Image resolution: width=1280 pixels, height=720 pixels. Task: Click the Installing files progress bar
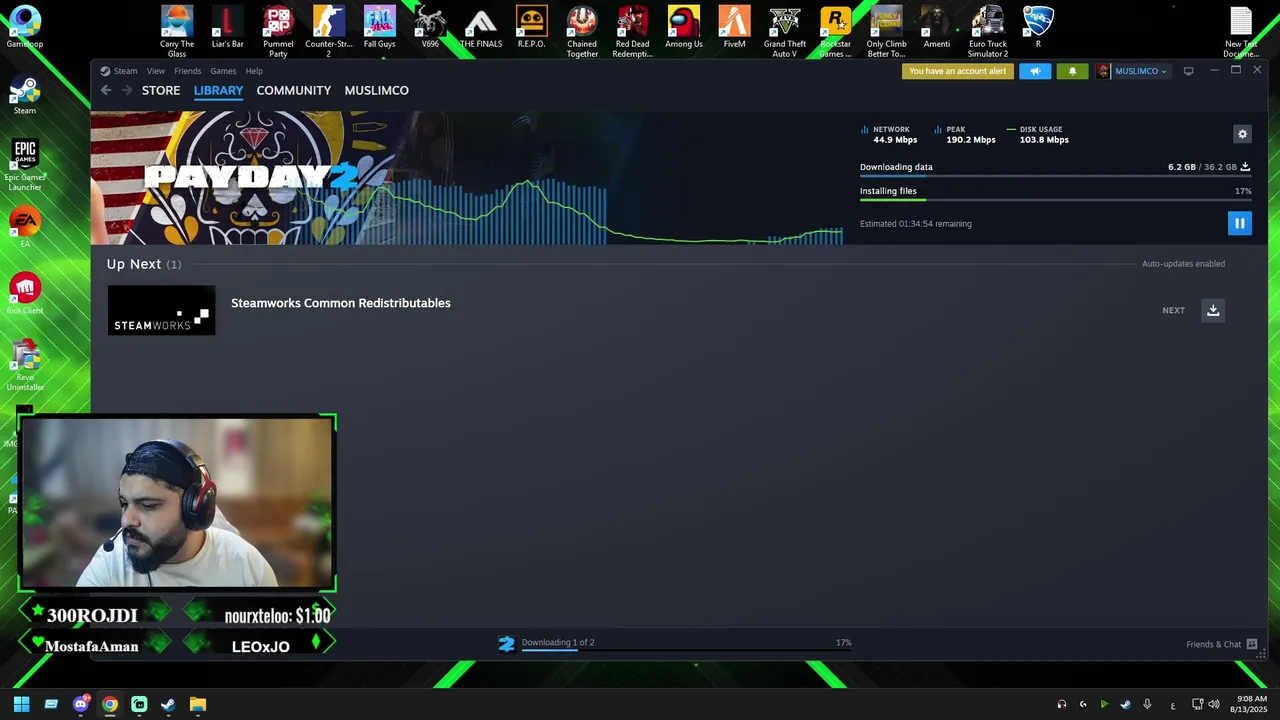pyautogui.click(x=1055, y=201)
